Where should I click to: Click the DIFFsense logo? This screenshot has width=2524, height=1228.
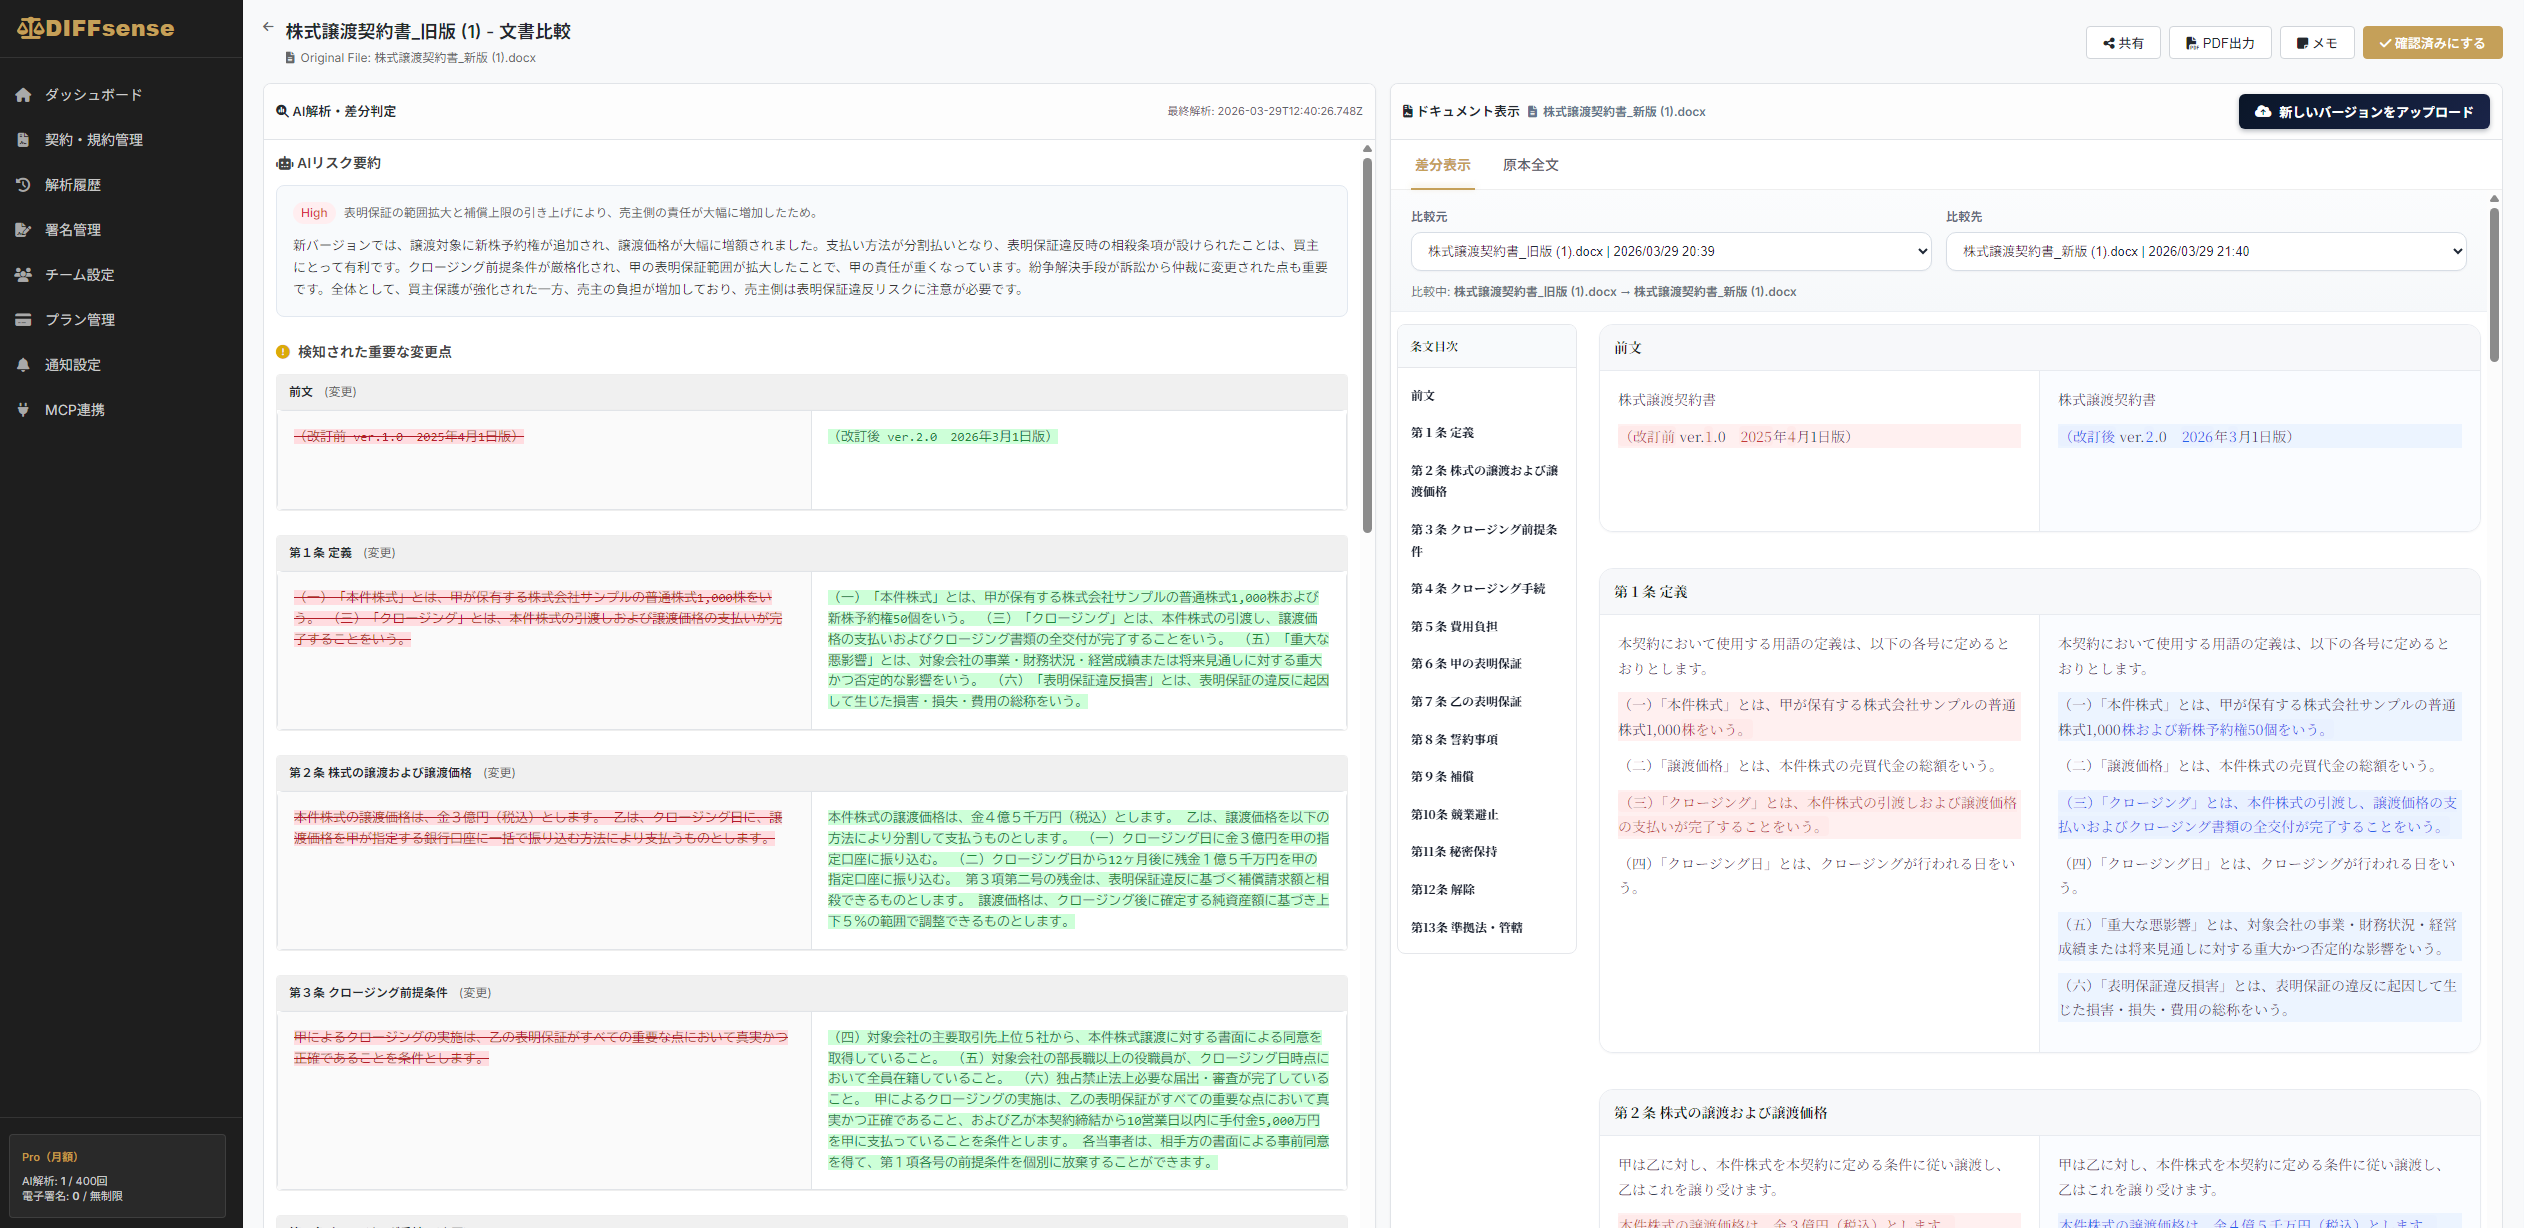tap(96, 28)
